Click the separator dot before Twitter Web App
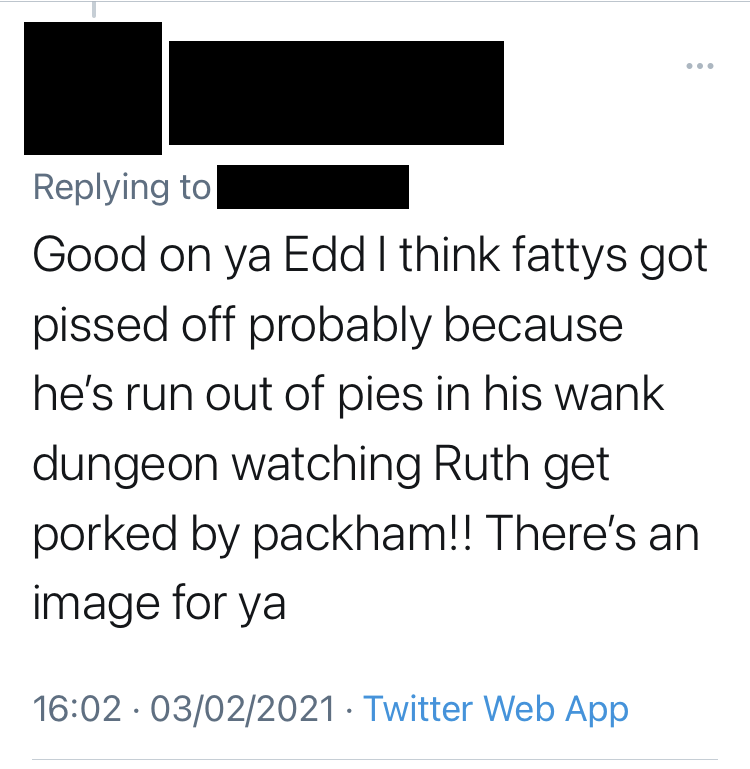The image size is (750, 769). click(x=349, y=710)
